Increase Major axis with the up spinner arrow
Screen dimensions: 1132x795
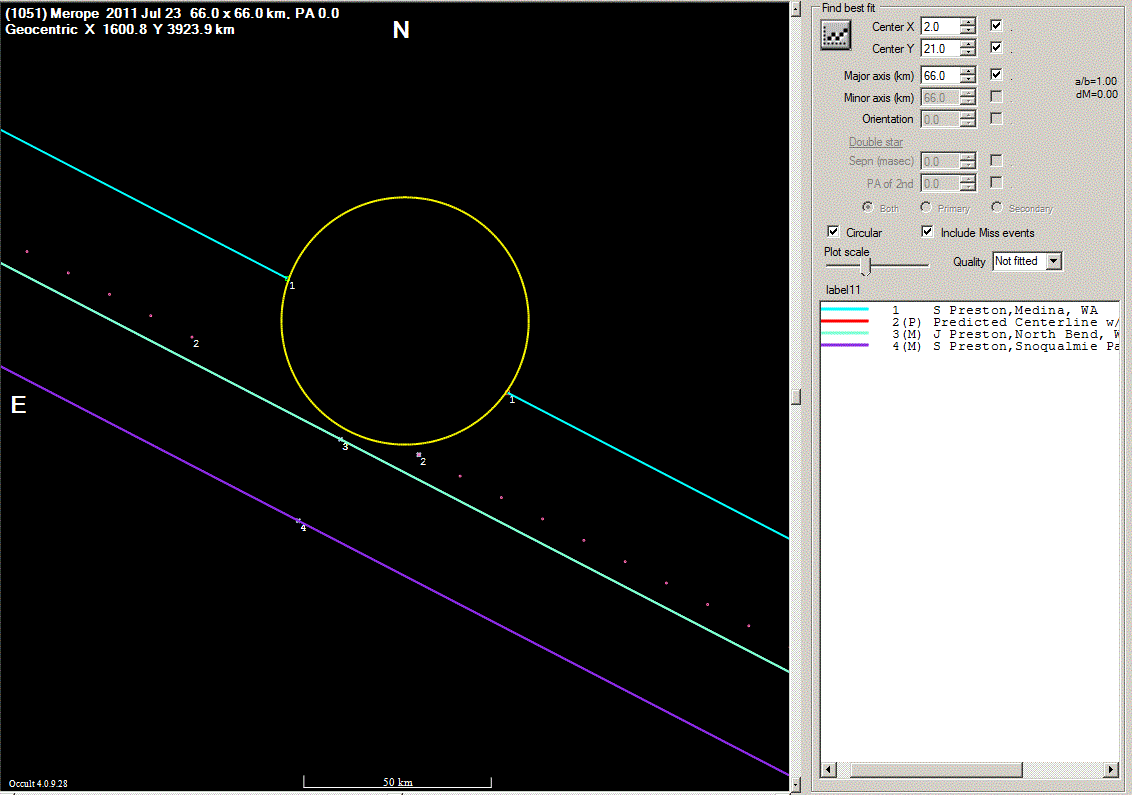coord(967,71)
